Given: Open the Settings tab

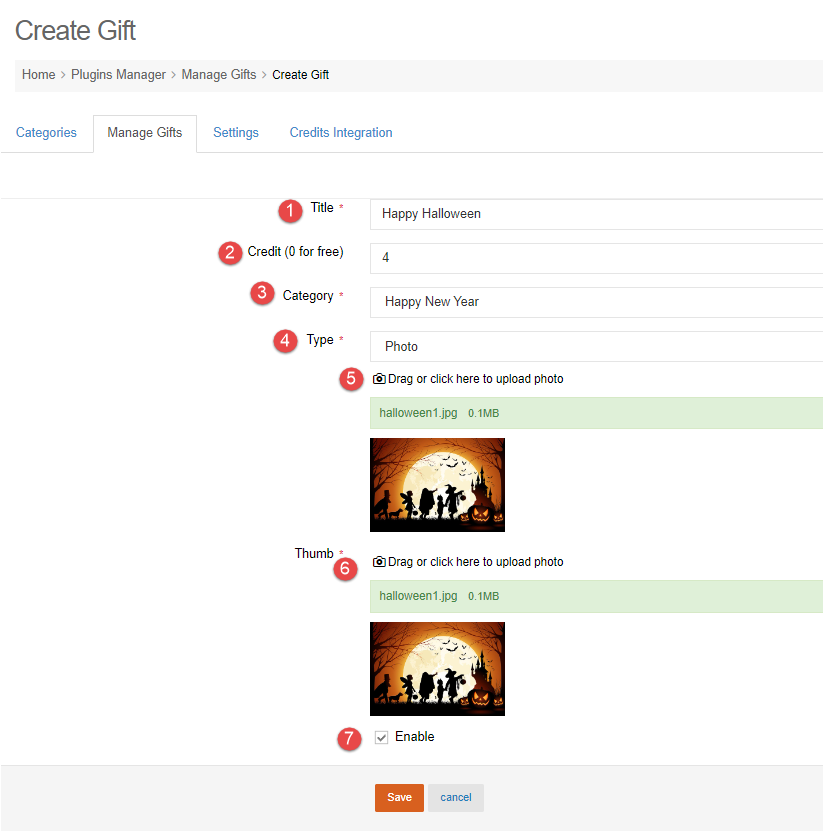Looking at the screenshot, I should tap(236, 133).
